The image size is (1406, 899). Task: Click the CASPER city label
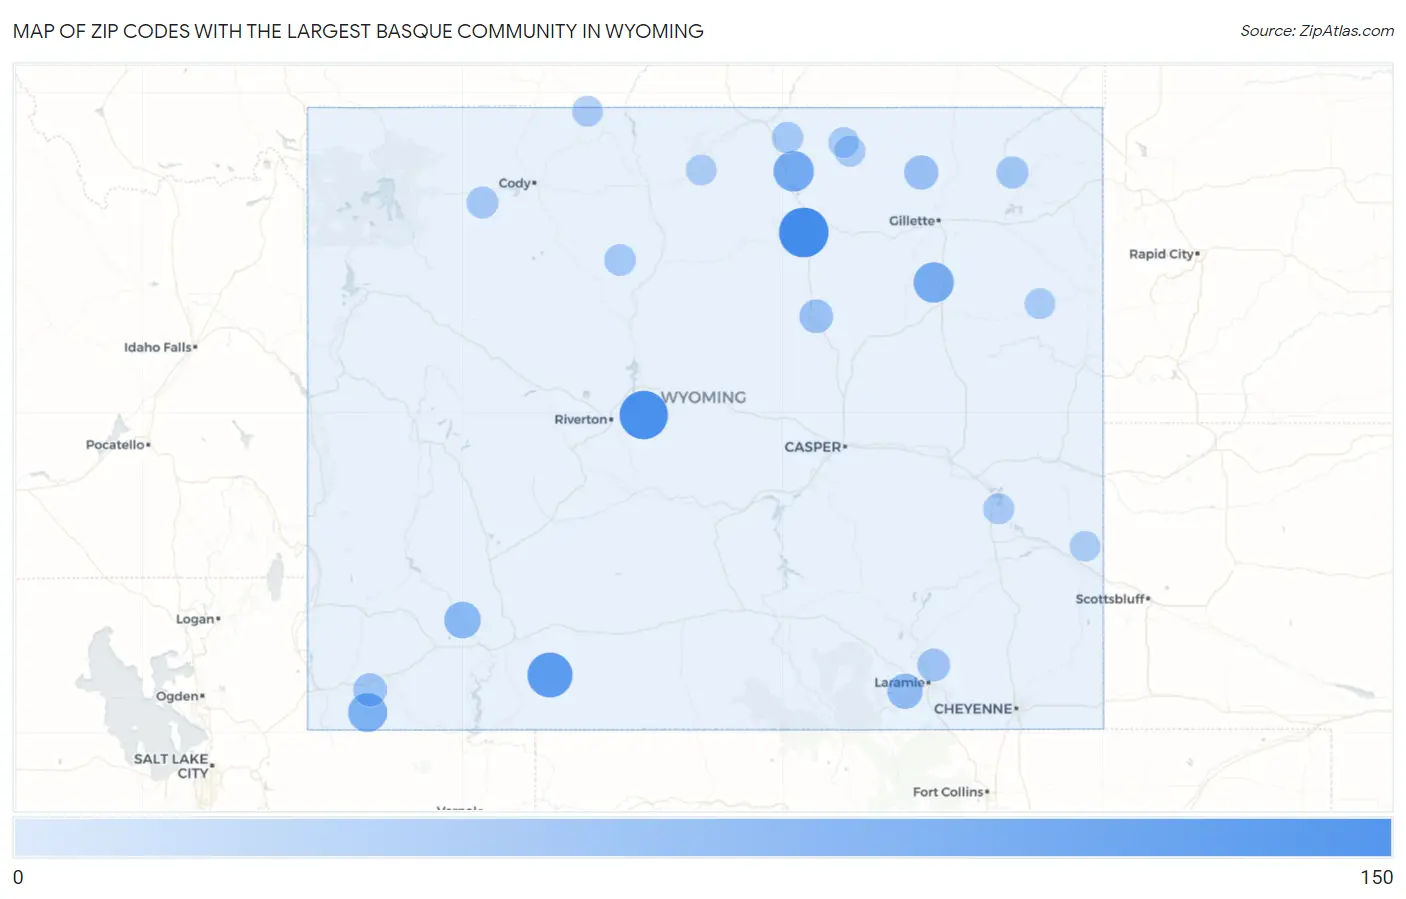click(815, 447)
